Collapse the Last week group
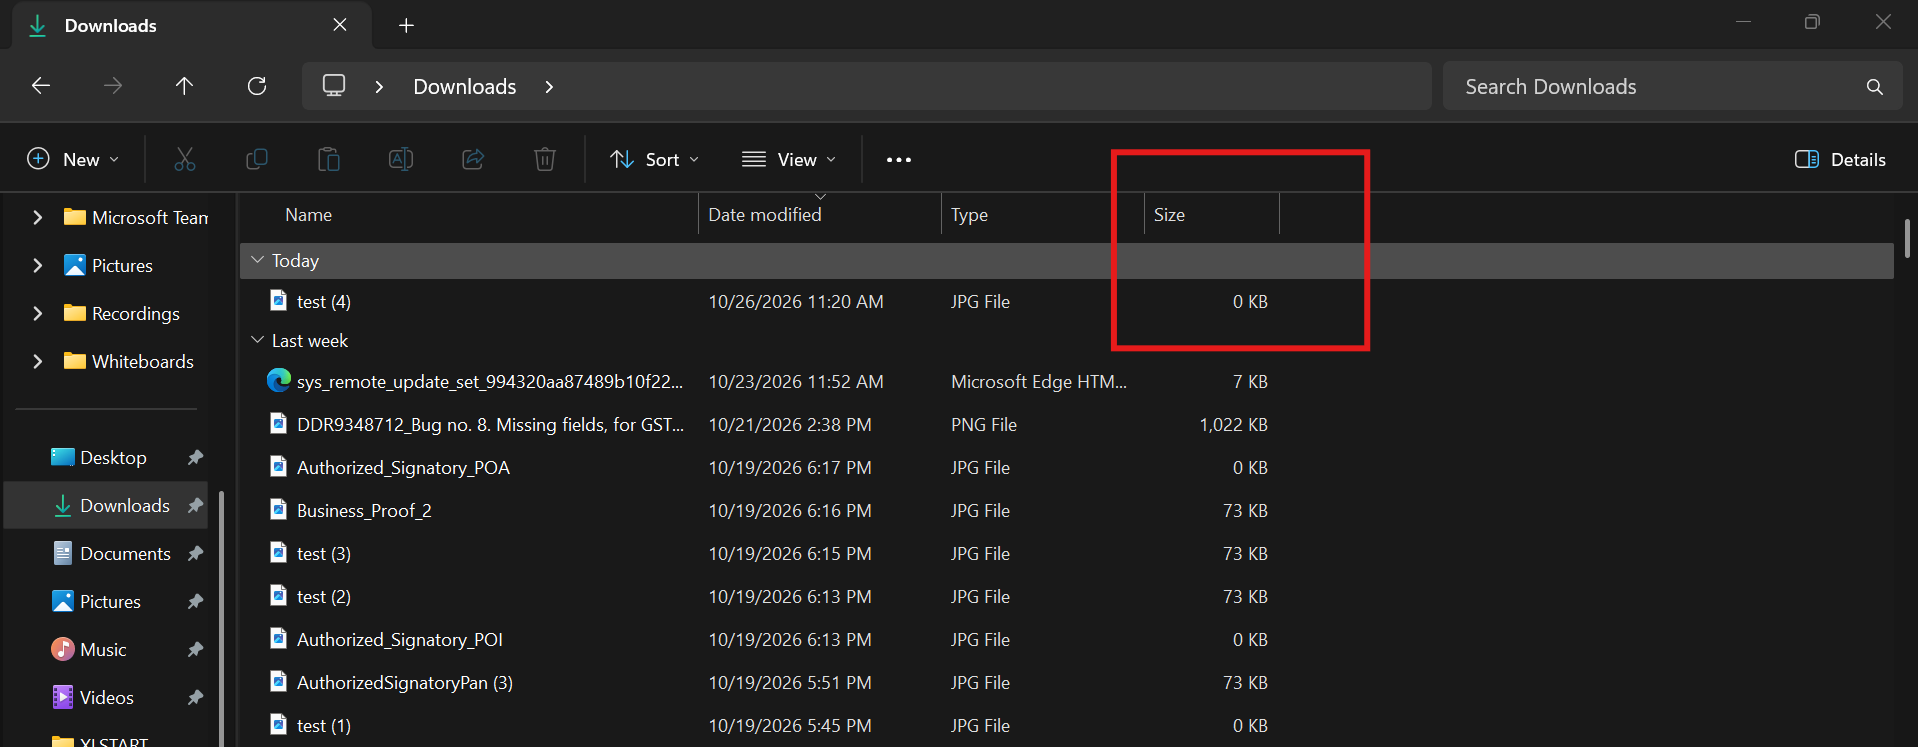1918x747 pixels. pos(257,340)
